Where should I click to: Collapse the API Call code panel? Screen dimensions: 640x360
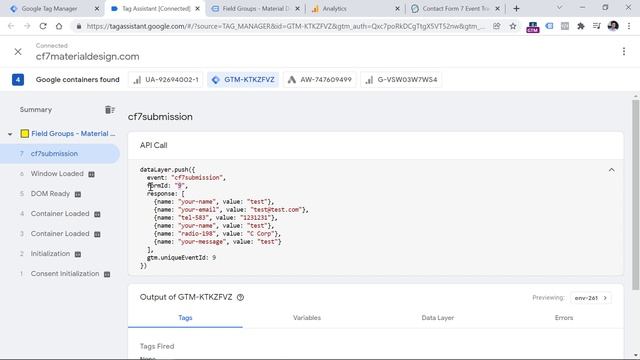(611, 170)
